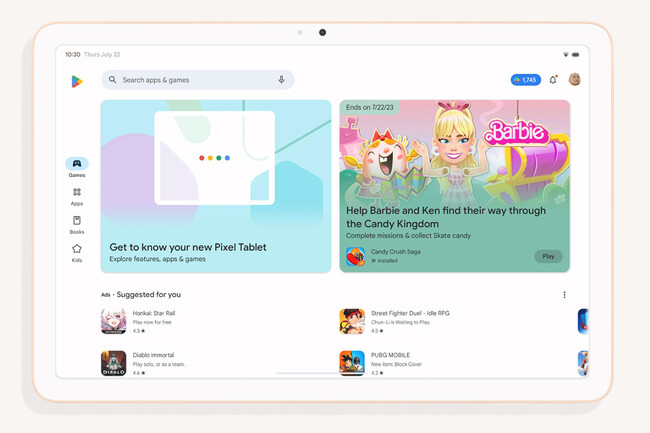The width and height of the screenshot is (650, 433).
Task: Open the Honkai: Star Rail app icon
Action: (x=114, y=321)
